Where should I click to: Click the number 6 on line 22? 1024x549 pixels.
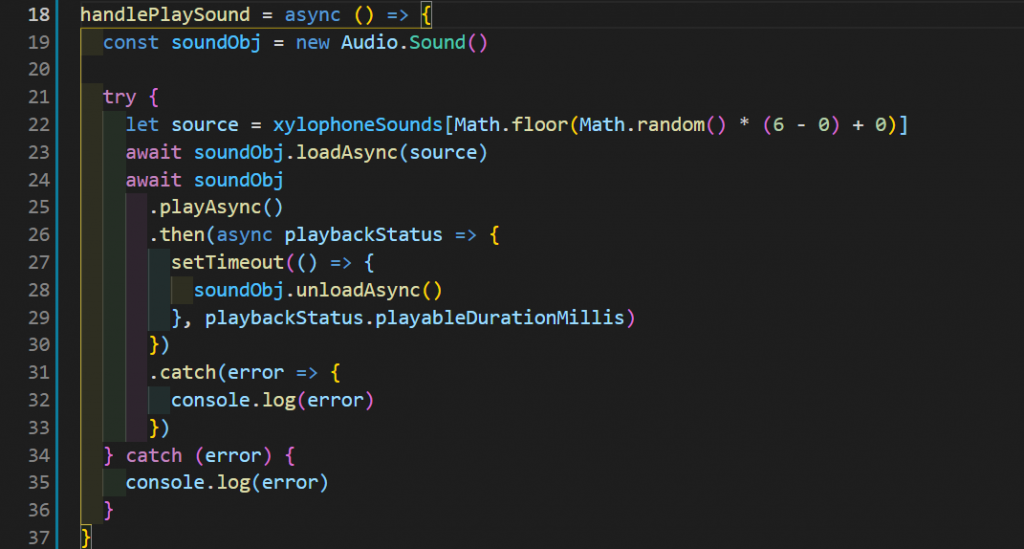click(x=778, y=125)
